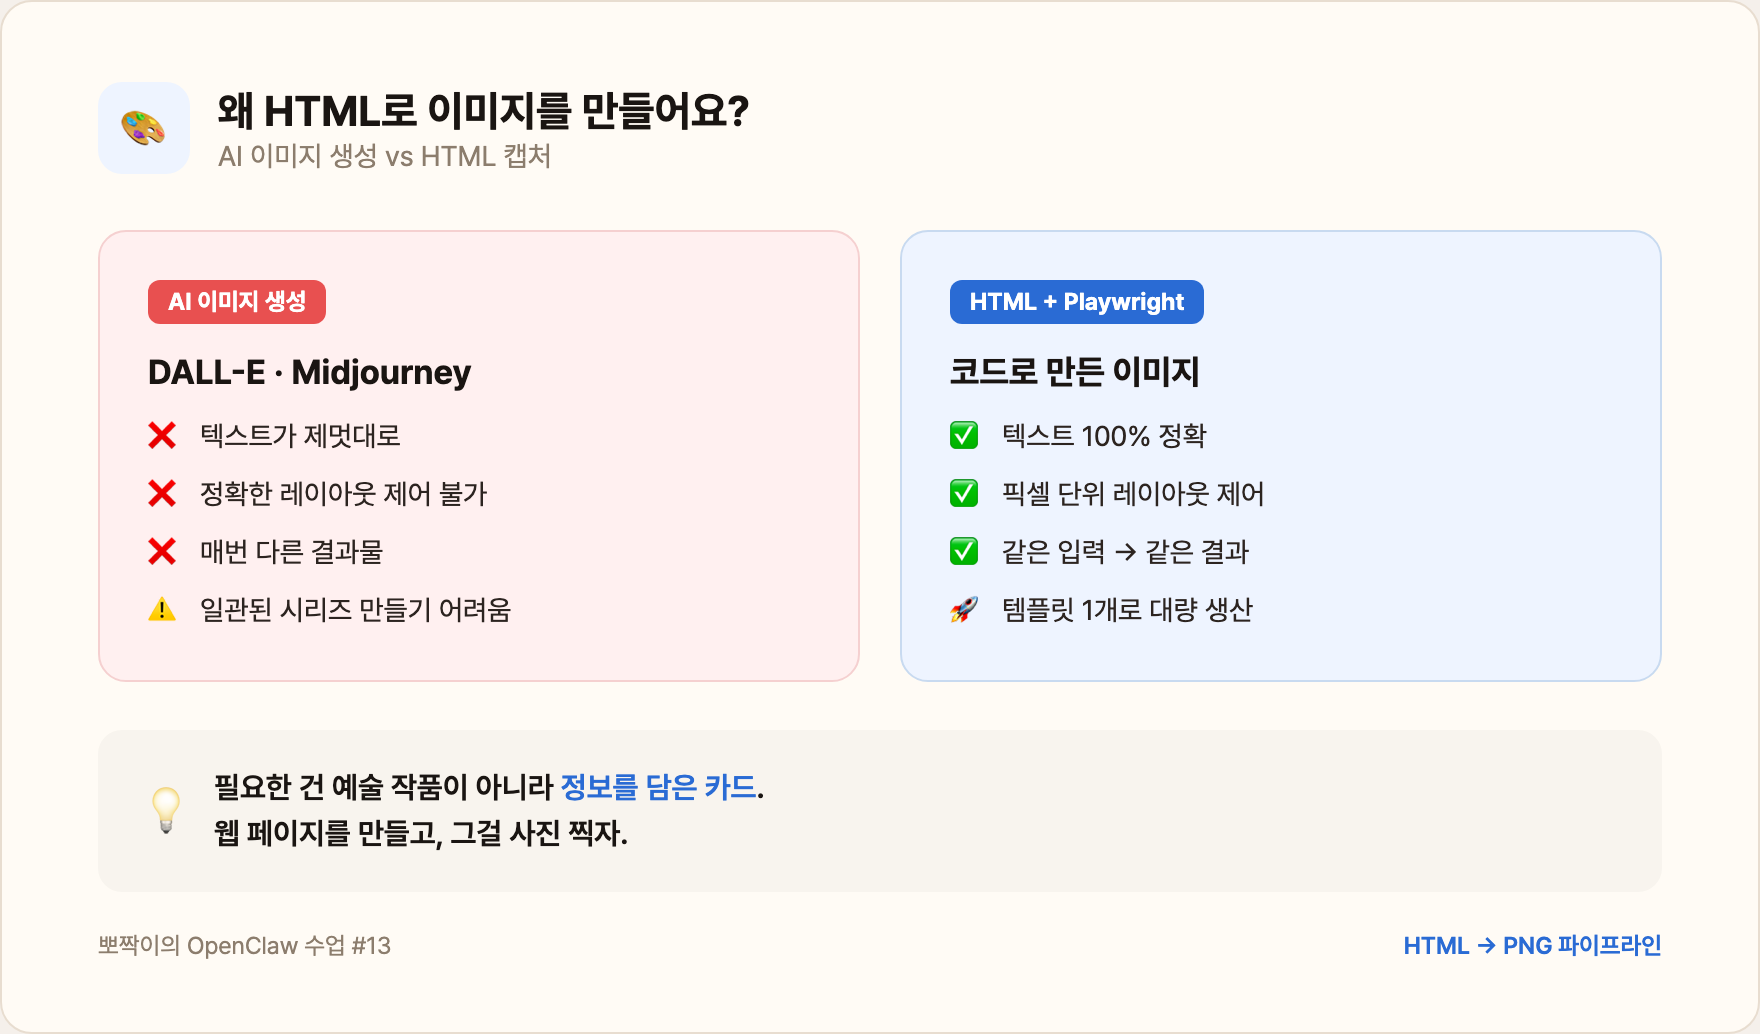The image size is (1760, 1034).
Task: Click the red AI 이미지 생성 badge
Action: click(237, 302)
